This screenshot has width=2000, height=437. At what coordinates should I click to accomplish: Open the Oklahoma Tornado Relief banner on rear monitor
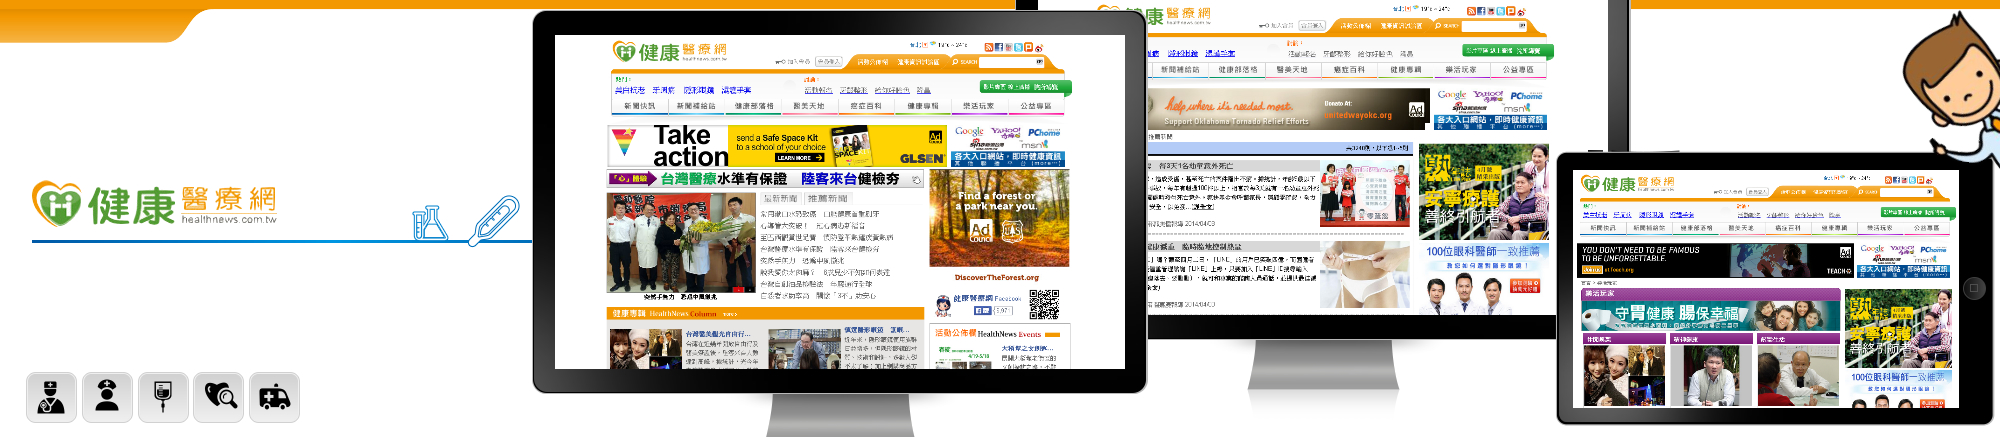(1287, 109)
